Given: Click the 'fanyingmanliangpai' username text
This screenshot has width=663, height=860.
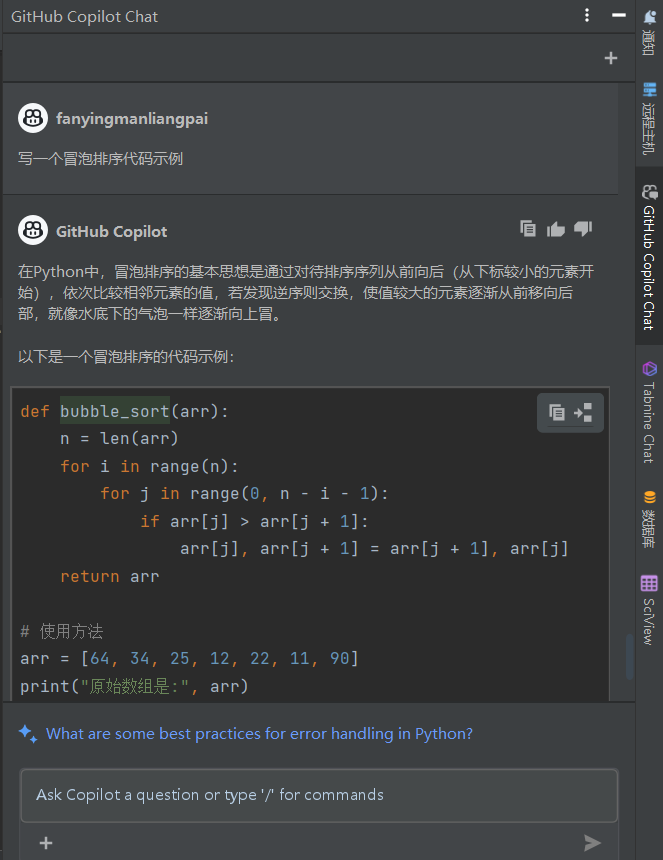Looking at the screenshot, I should point(132,118).
